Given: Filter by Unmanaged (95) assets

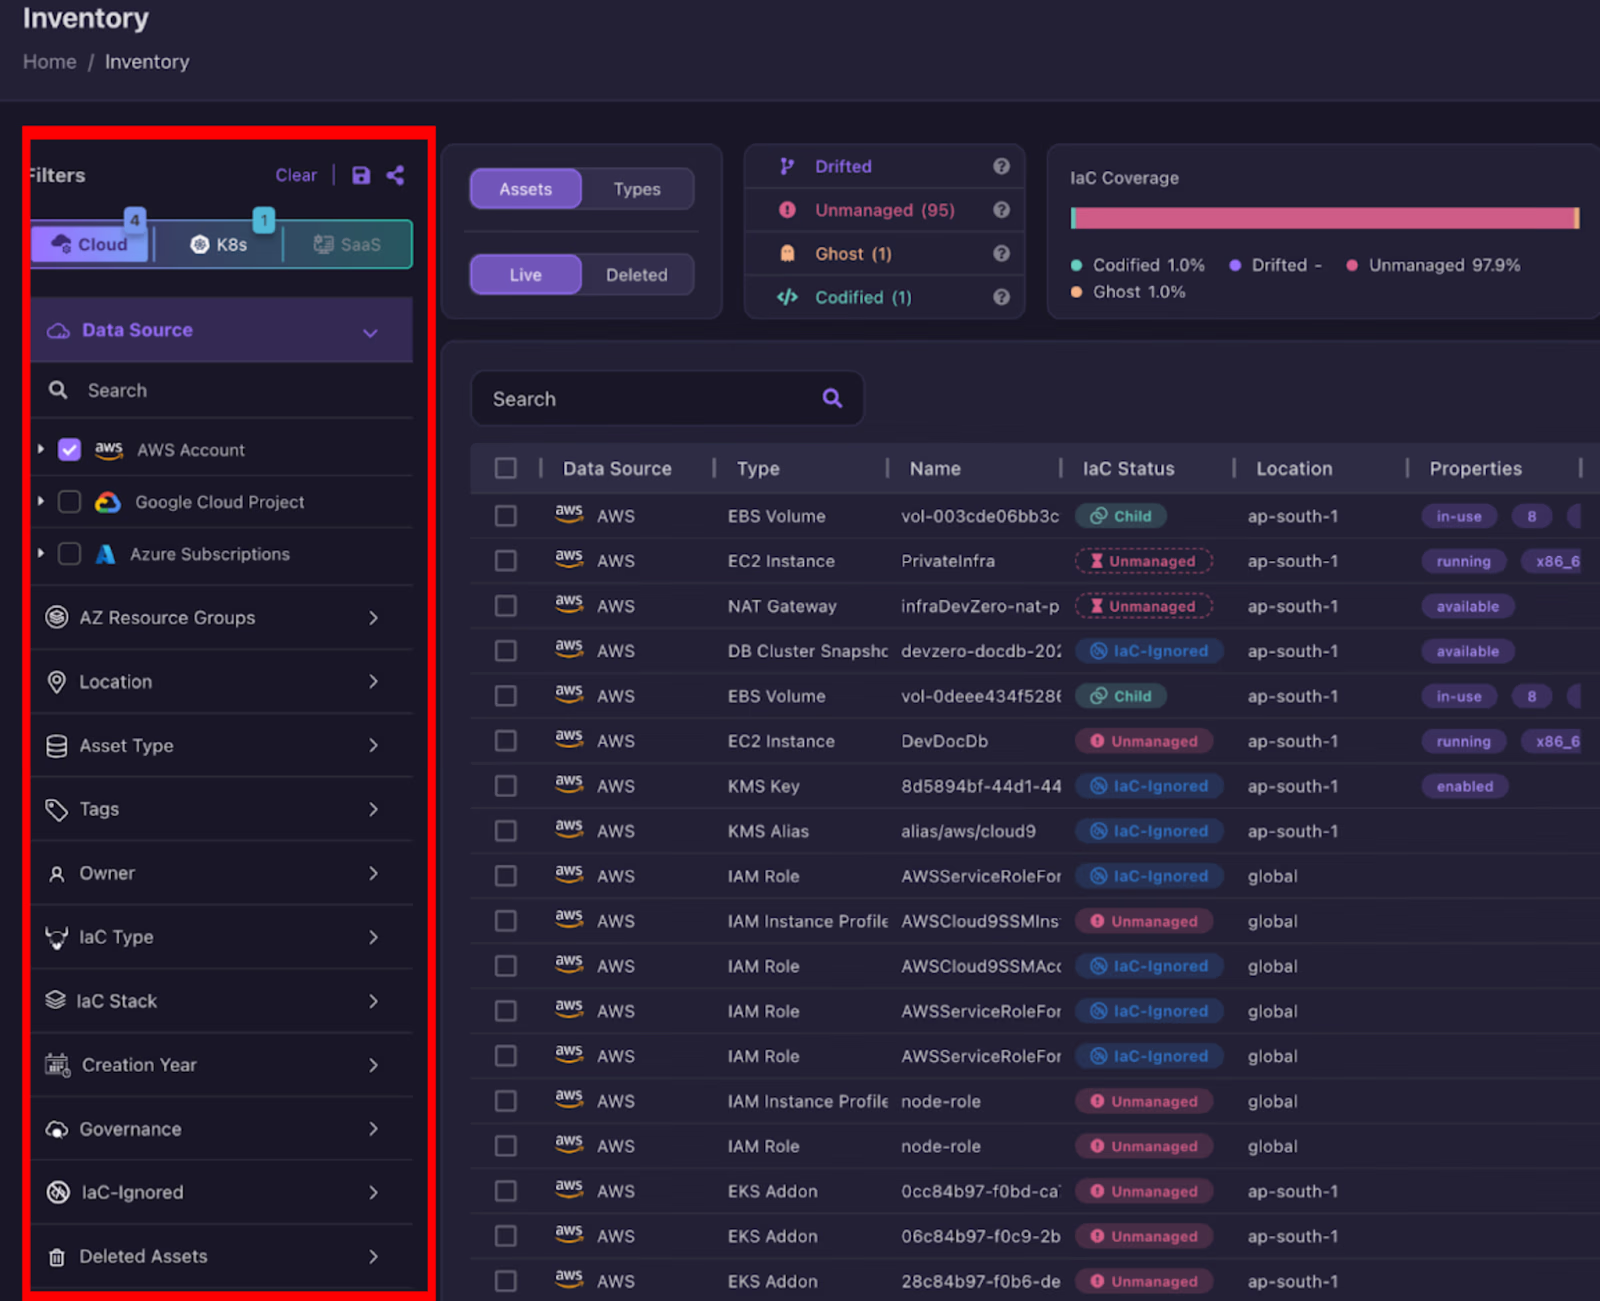Looking at the screenshot, I should point(884,210).
